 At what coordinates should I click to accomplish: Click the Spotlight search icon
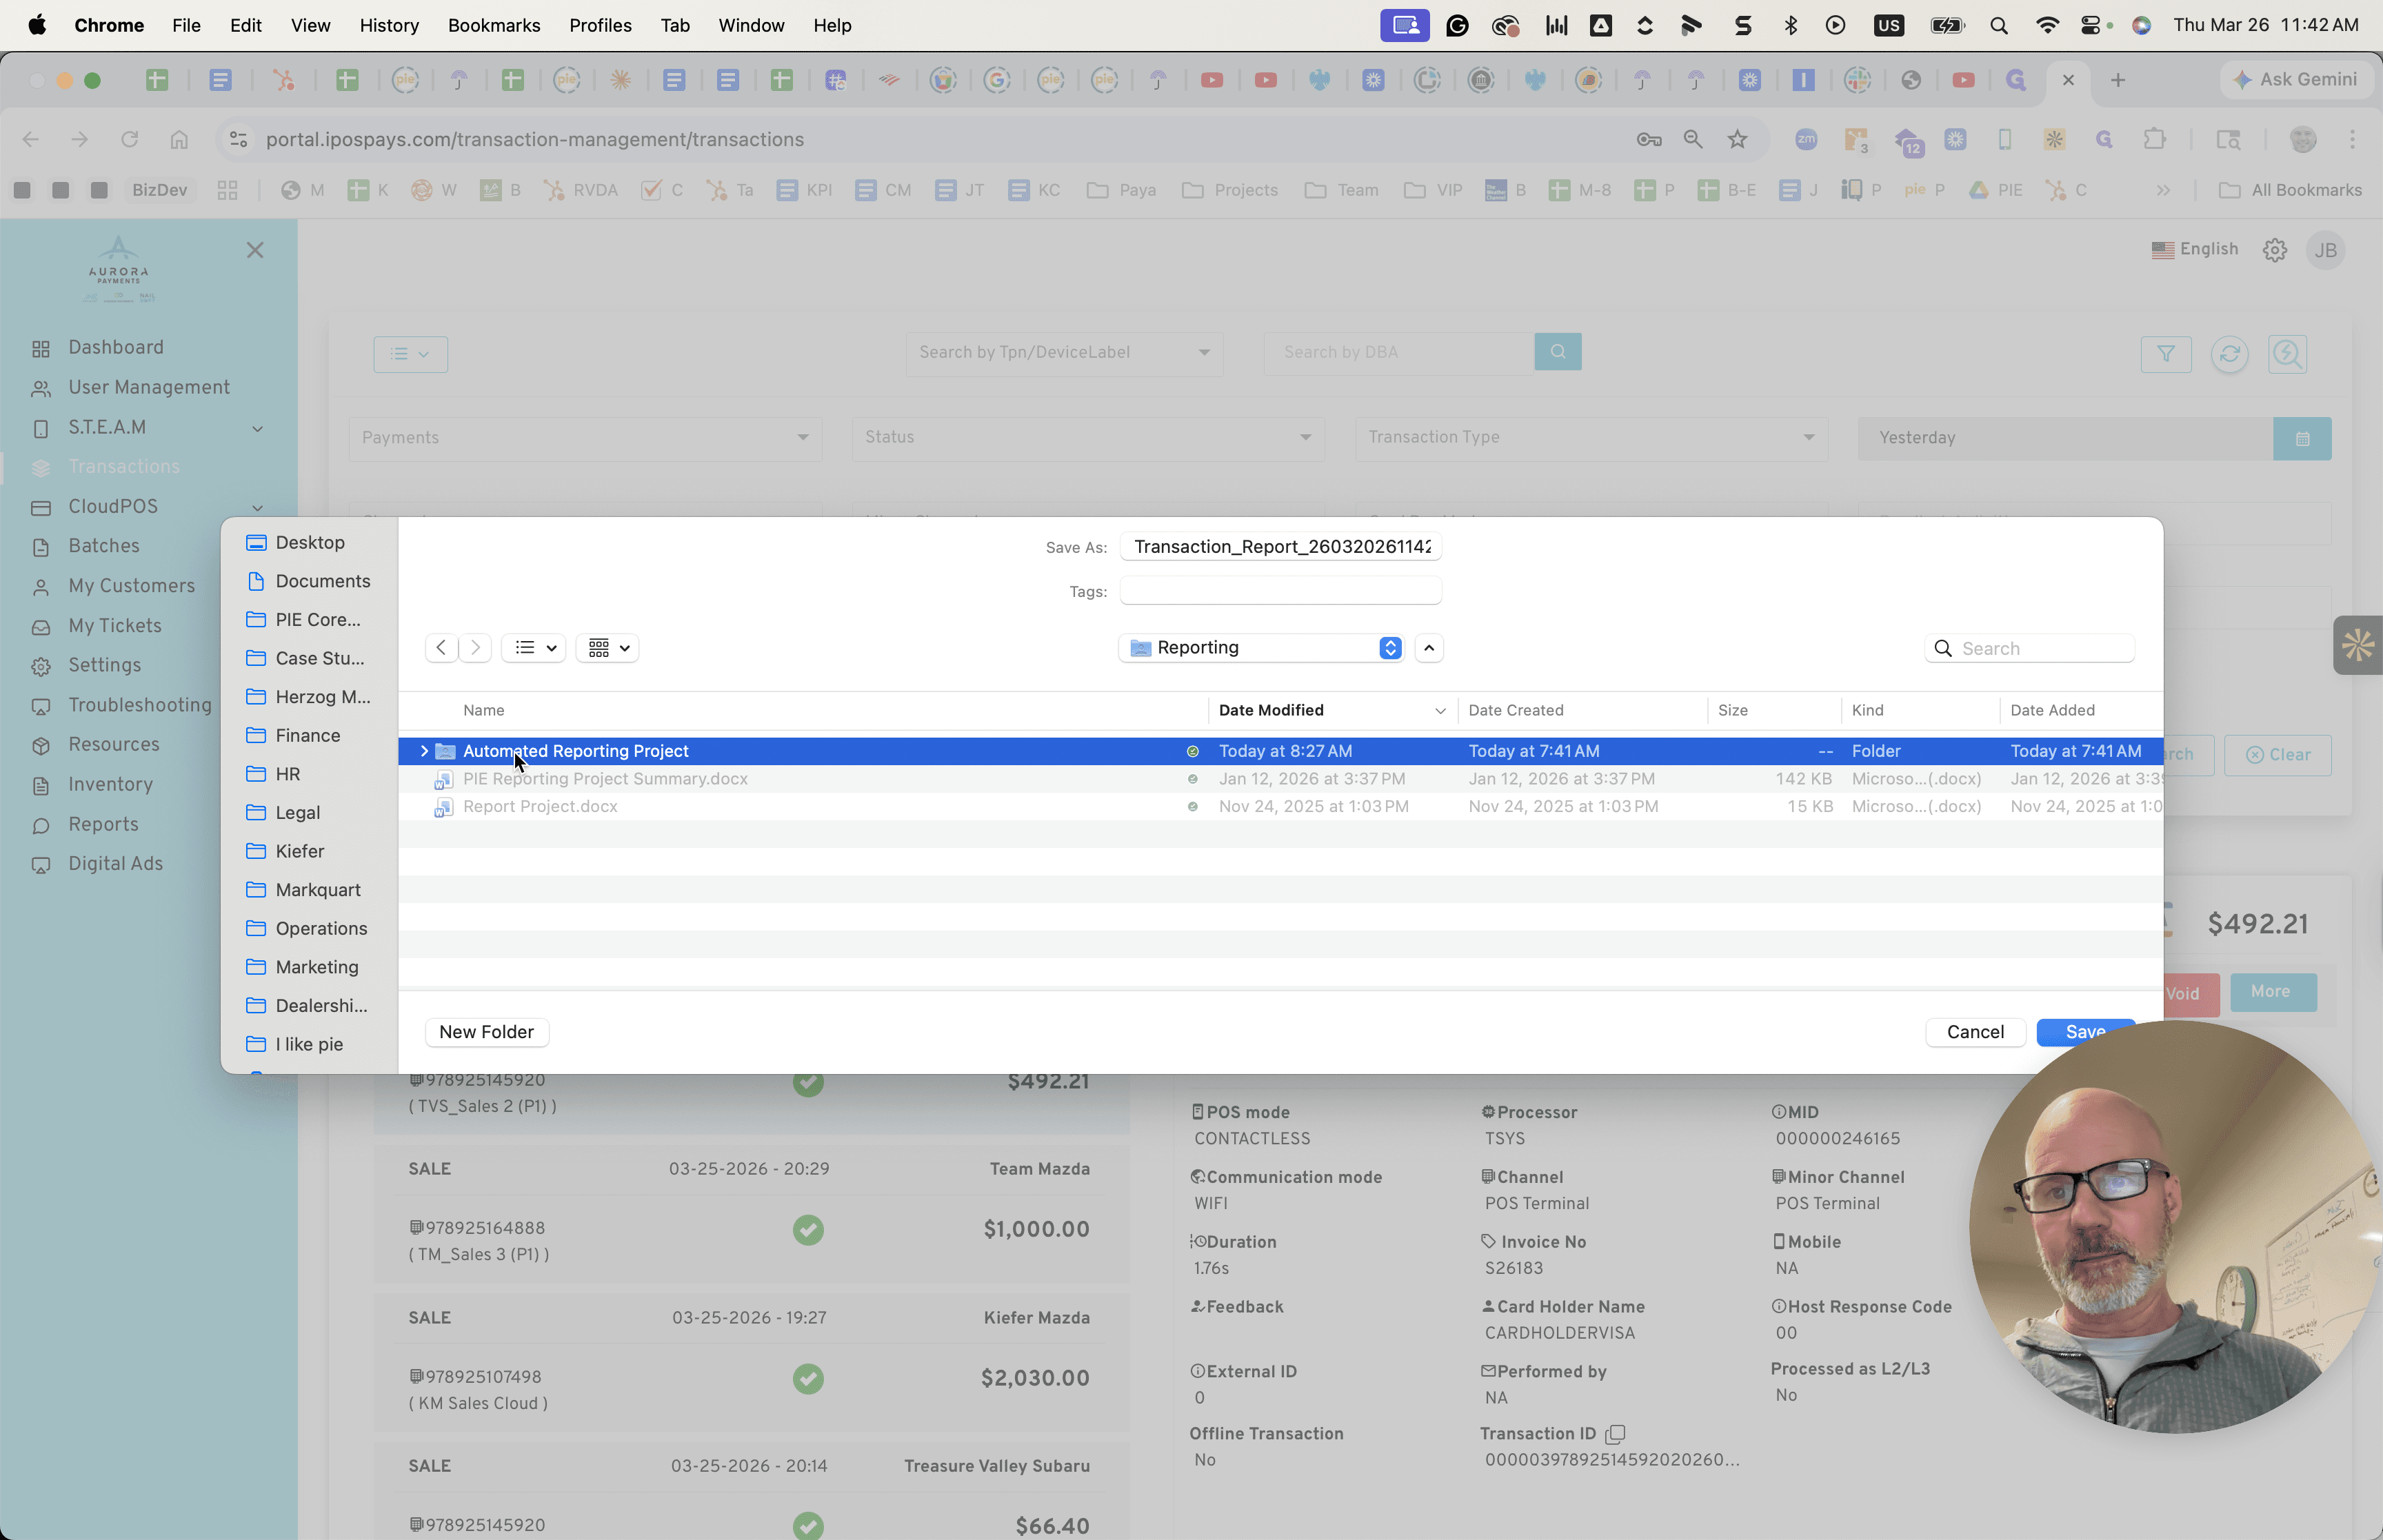pyautogui.click(x=1998, y=25)
